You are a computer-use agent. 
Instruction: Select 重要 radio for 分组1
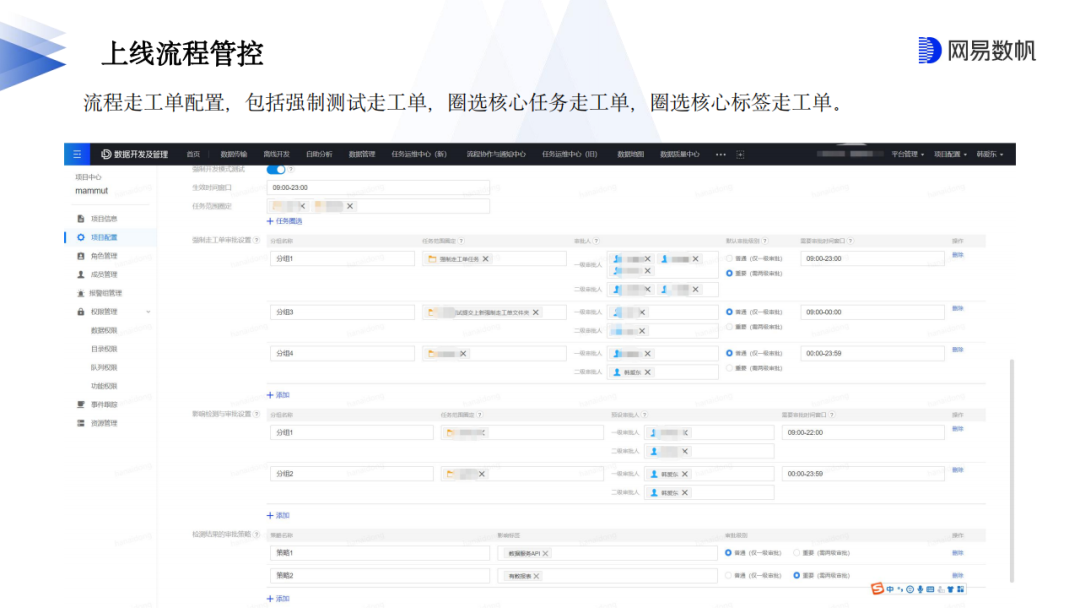click(x=729, y=273)
